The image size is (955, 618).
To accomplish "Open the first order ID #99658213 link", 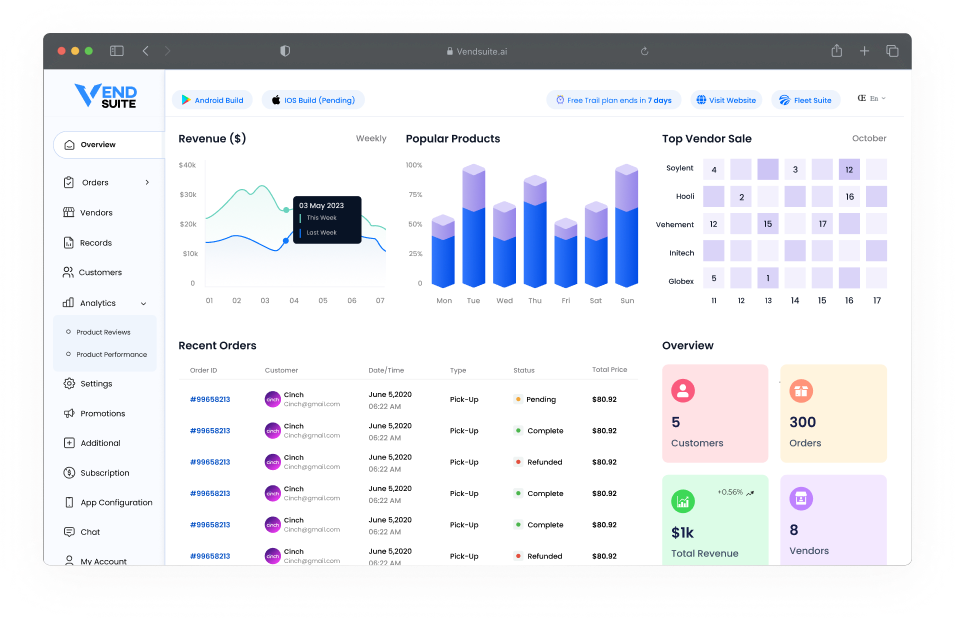I will click(210, 400).
